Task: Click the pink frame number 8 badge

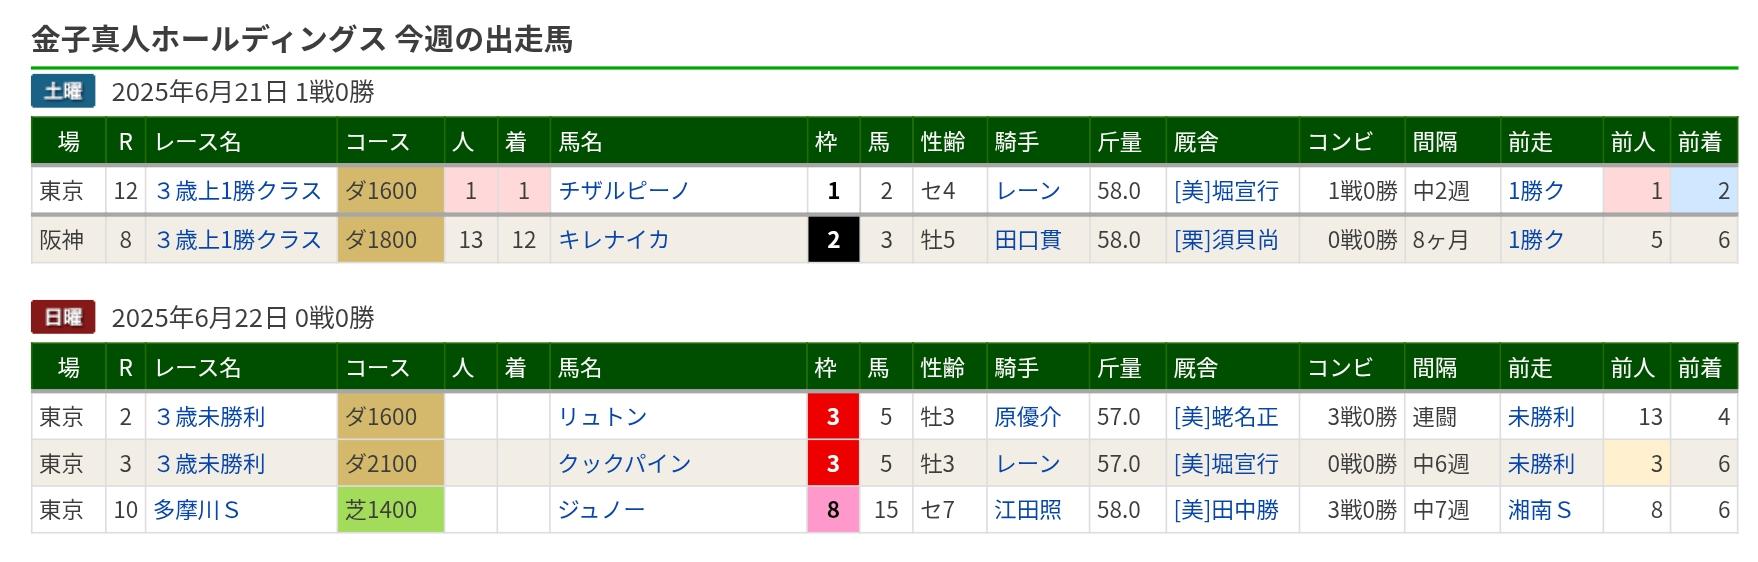Action: tap(833, 510)
